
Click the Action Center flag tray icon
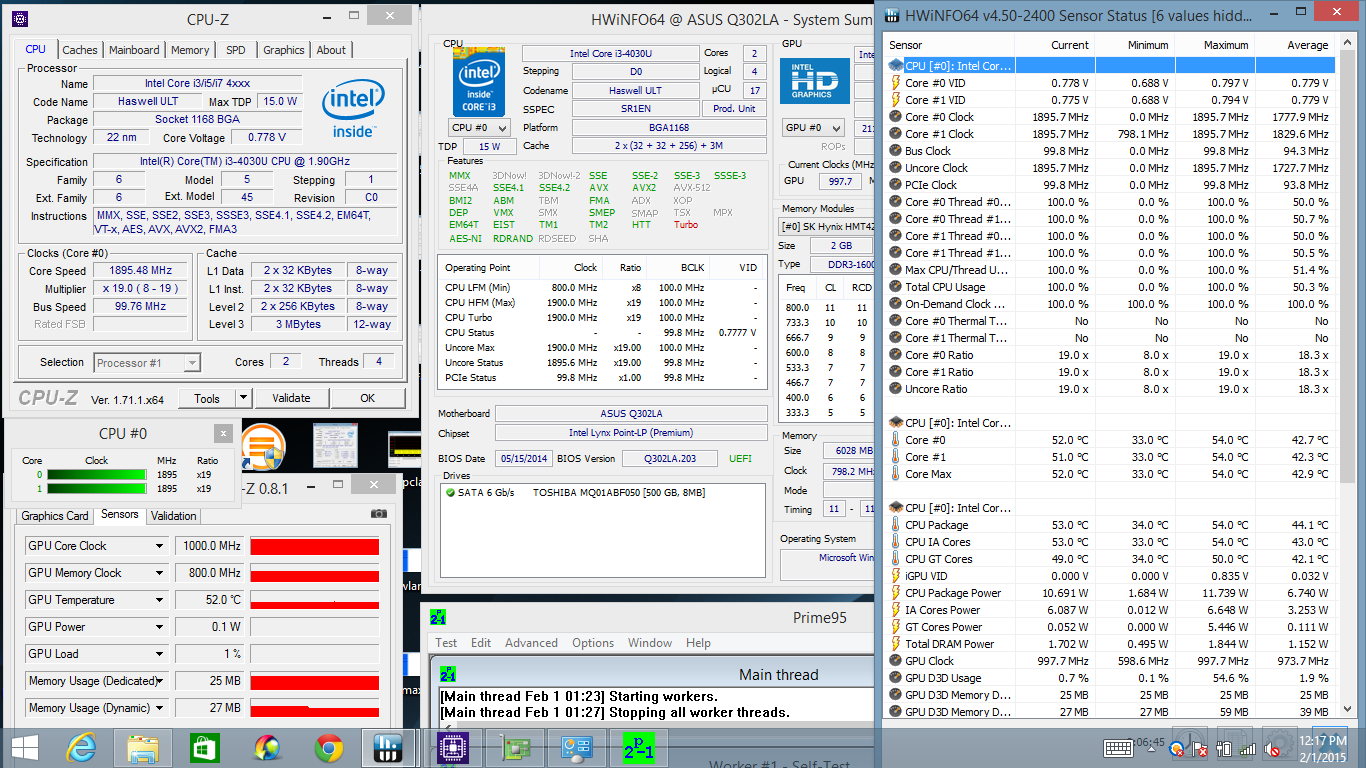point(1199,748)
